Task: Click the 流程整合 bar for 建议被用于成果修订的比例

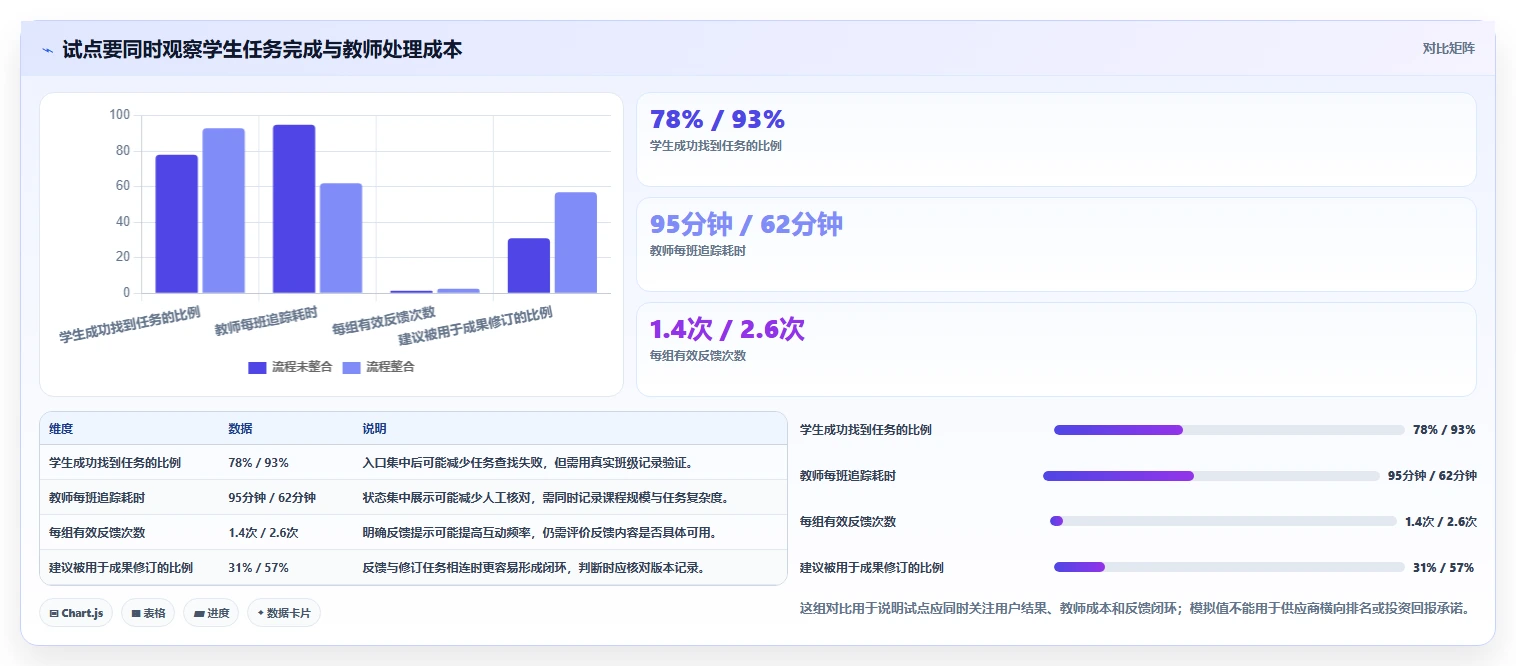Action: click(x=576, y=243)
